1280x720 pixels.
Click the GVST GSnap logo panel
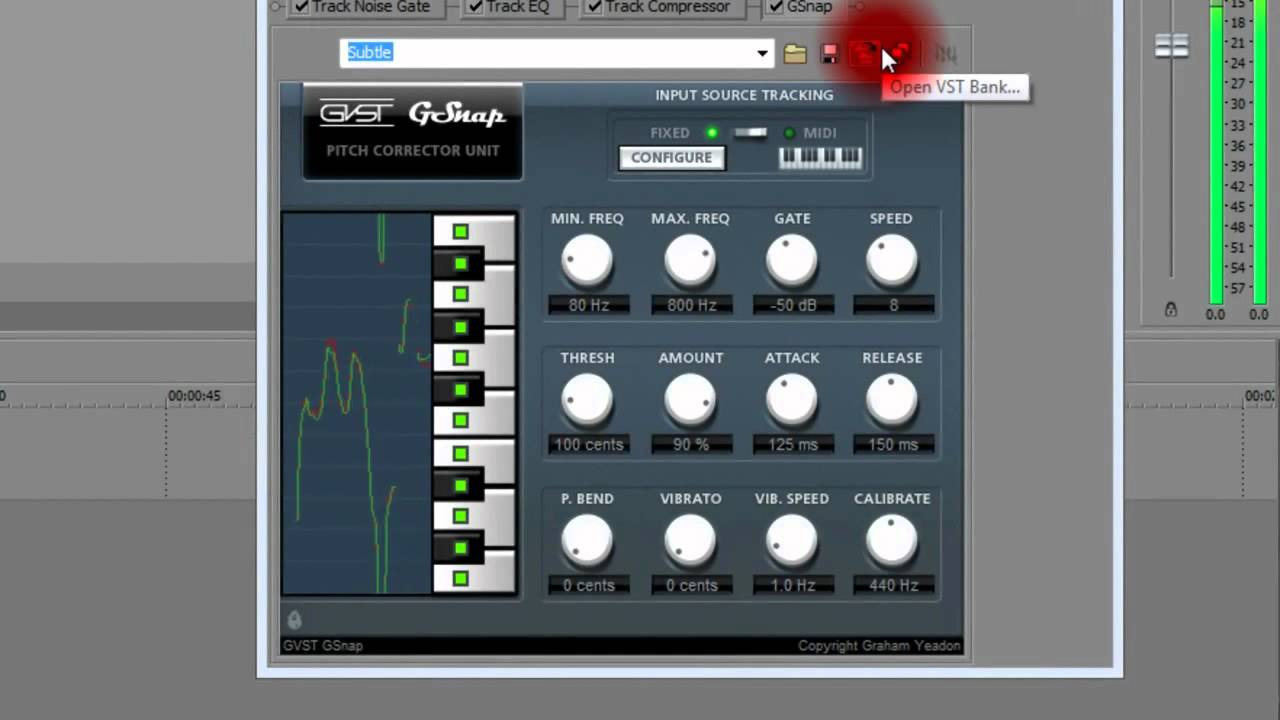click(412, 132)
